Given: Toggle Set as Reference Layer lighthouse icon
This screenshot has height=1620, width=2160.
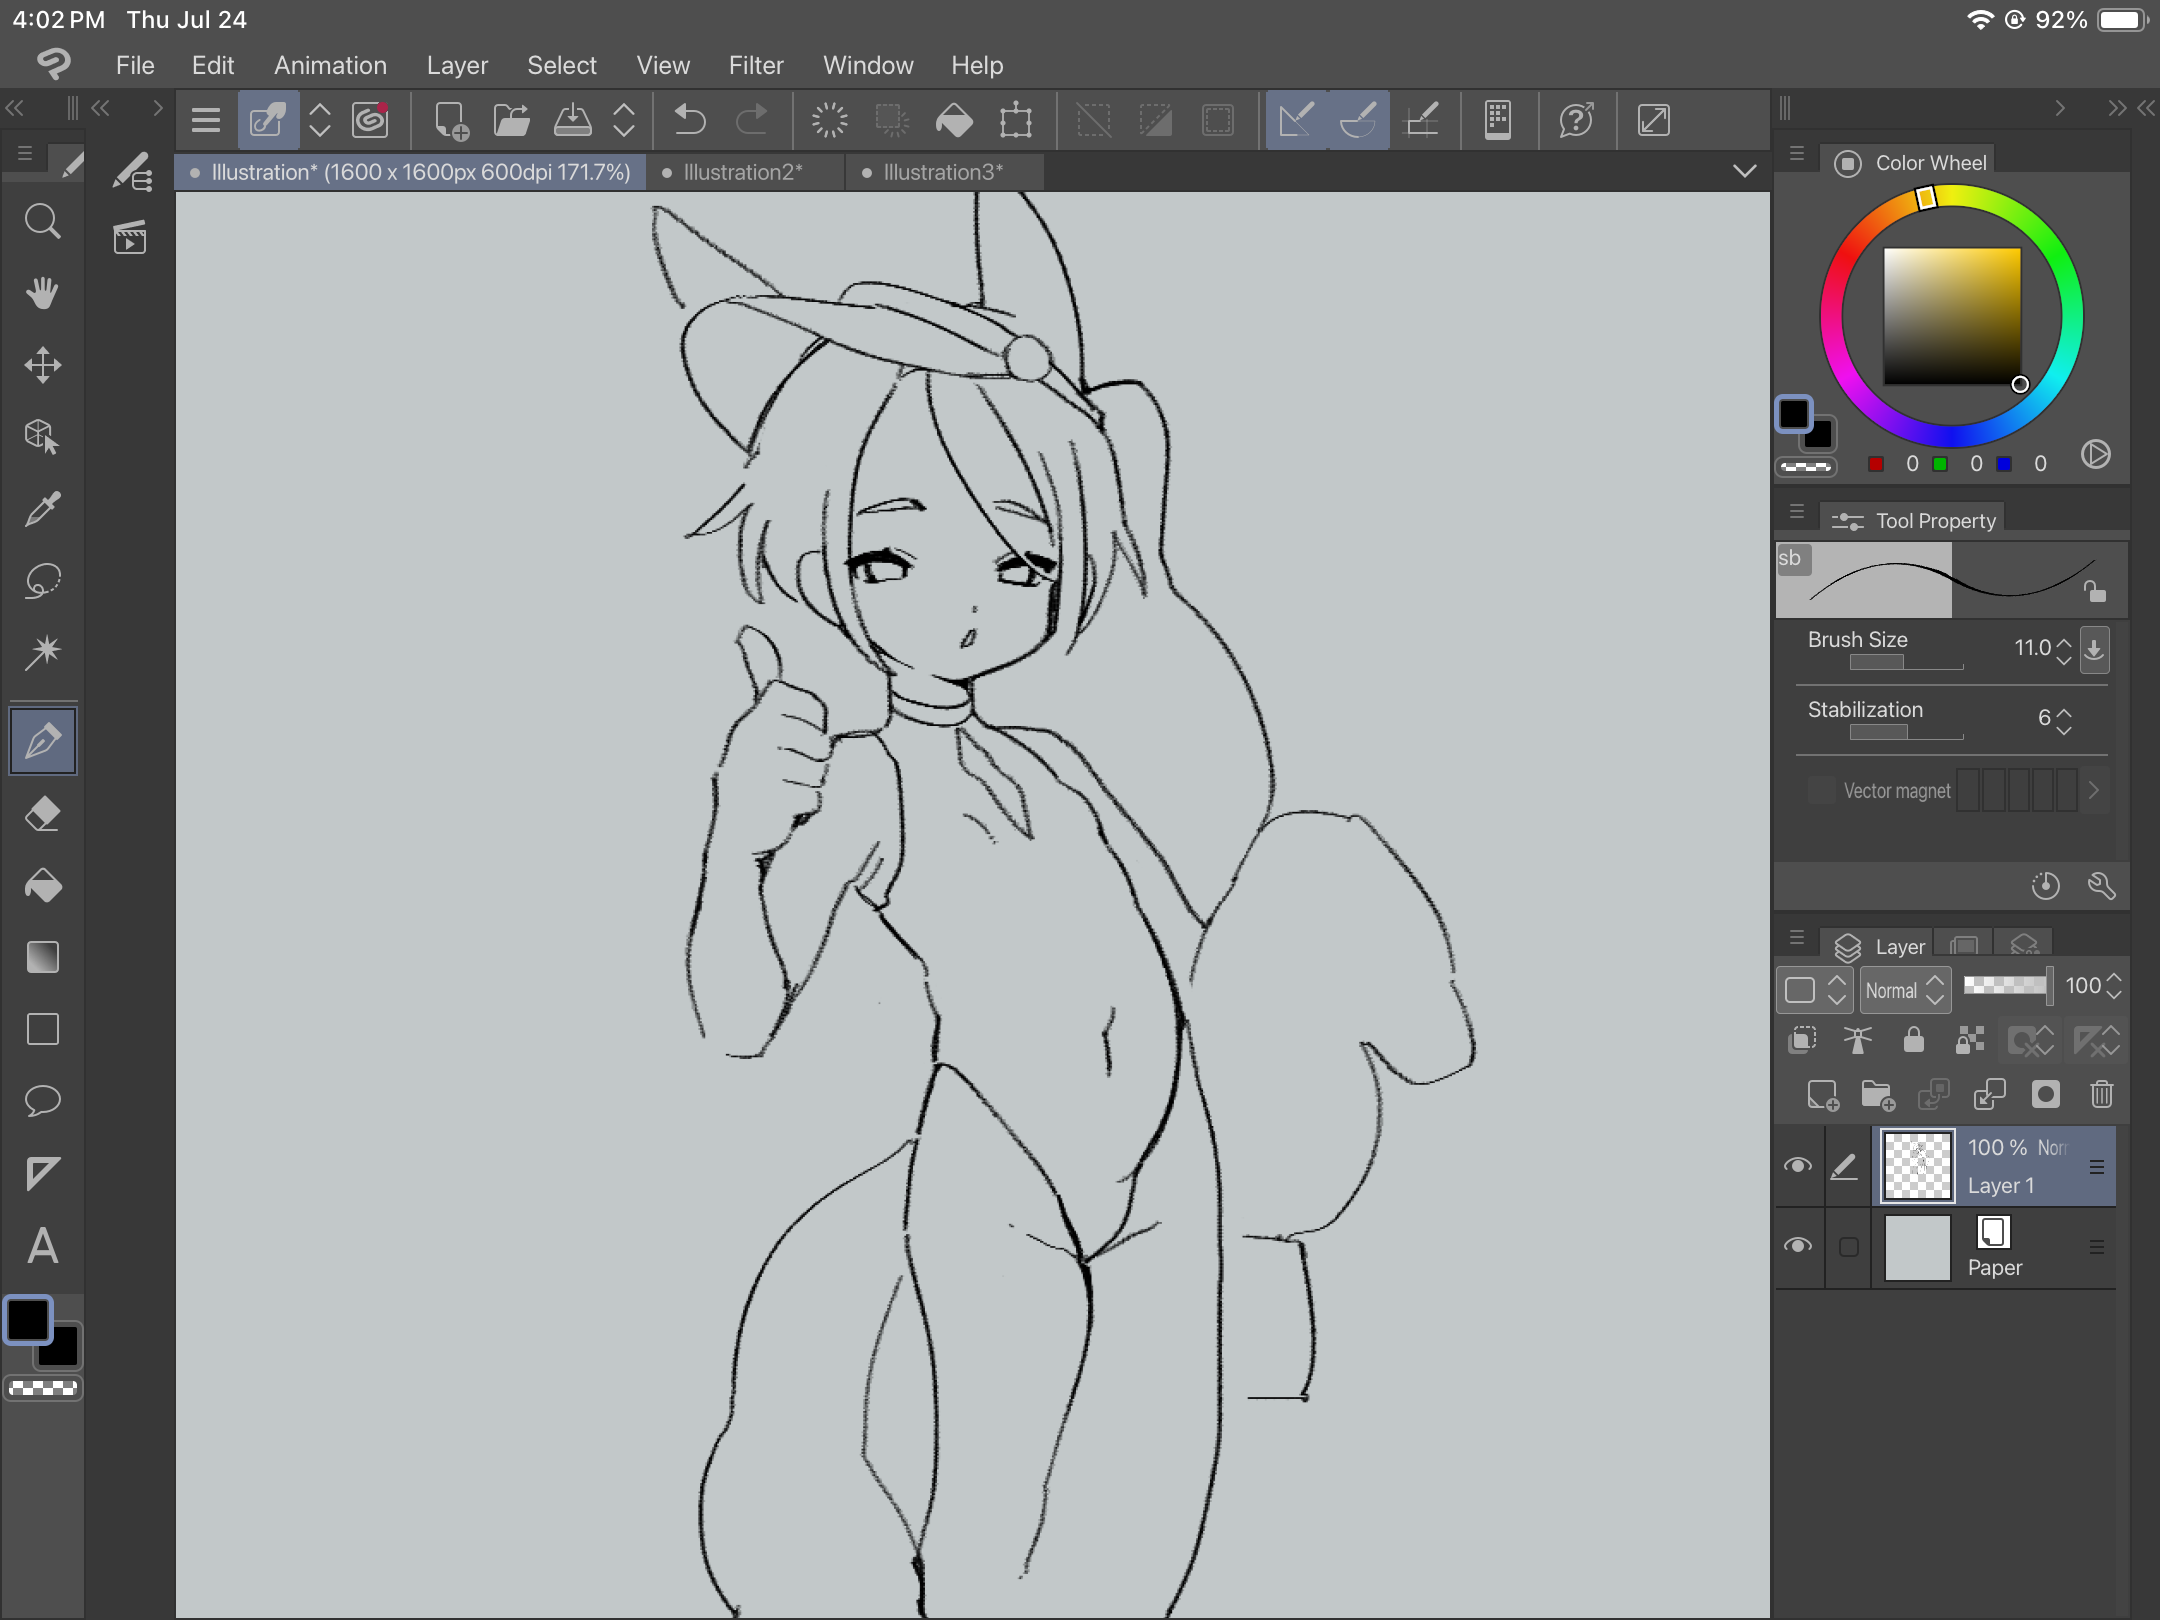Looking at the screenshot, I should pyautogui.click(x=1858, y=1040).
